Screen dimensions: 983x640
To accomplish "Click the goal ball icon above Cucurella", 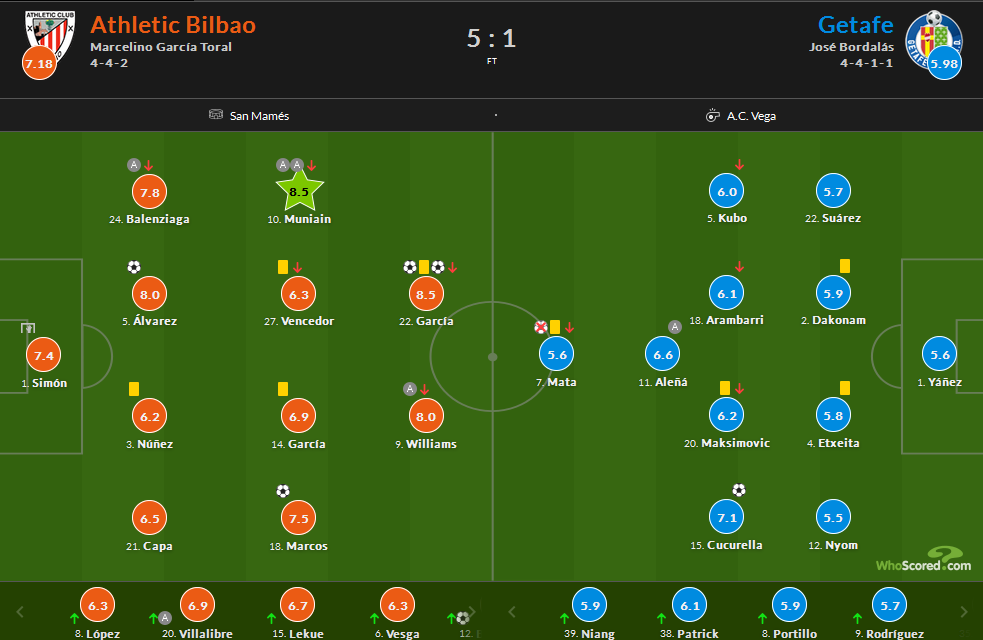I will click(x=739, y=490).
